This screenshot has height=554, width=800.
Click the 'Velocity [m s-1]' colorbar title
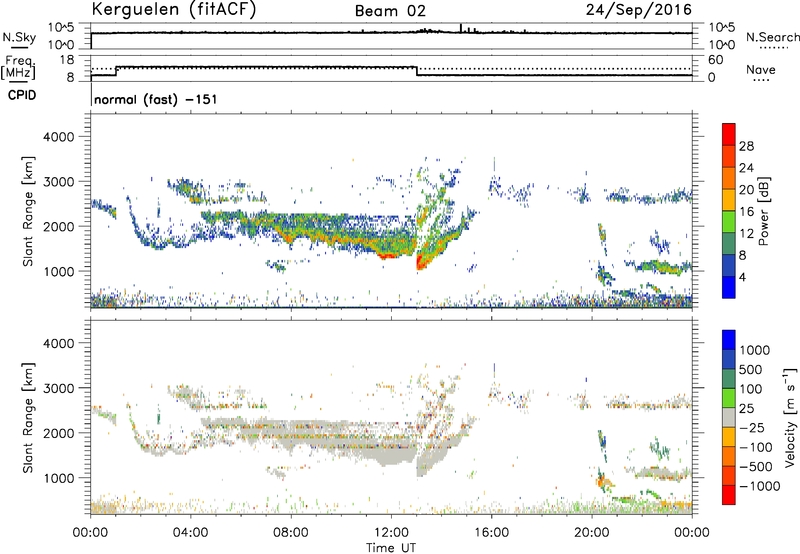pyautogui.click(x=790, y=417)
